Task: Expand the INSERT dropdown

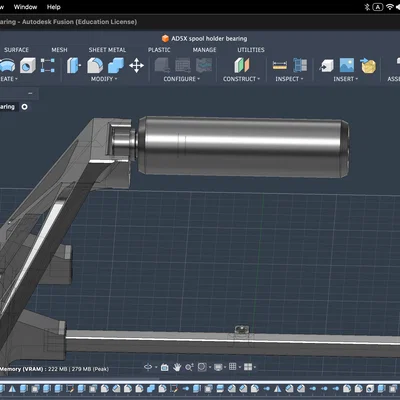Action: [x=346, y=79]
